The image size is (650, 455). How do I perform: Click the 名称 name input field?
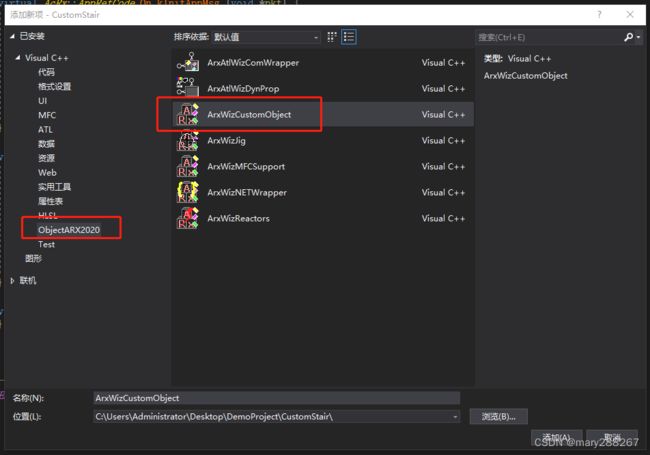(276, 398)
